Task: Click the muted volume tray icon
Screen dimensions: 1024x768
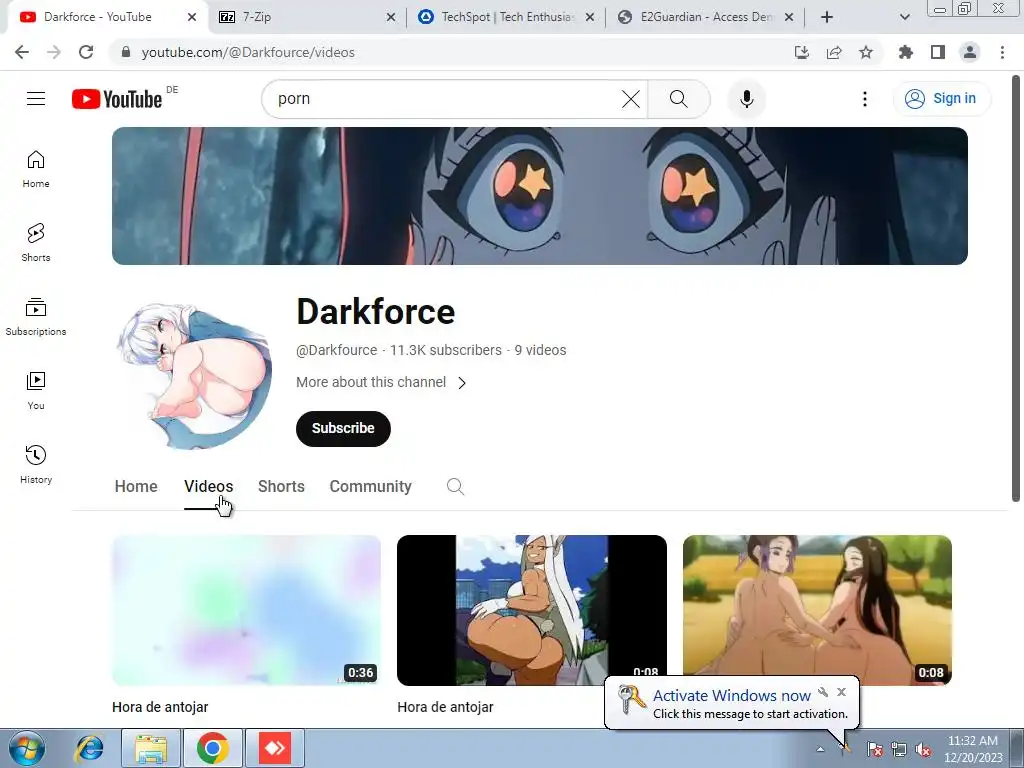Action: tap(923, 750)
